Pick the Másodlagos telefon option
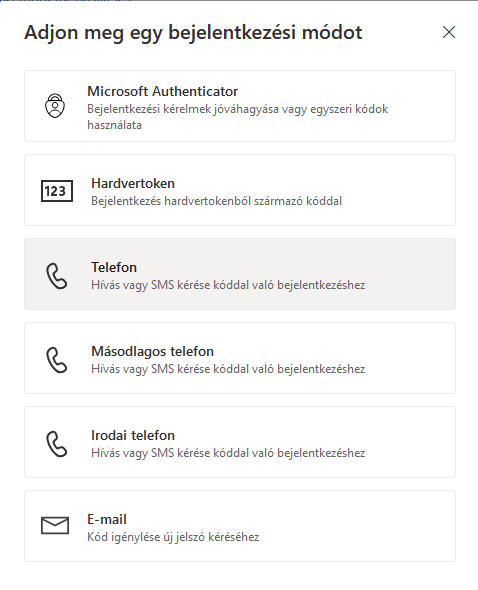 (x=240, y=358)
